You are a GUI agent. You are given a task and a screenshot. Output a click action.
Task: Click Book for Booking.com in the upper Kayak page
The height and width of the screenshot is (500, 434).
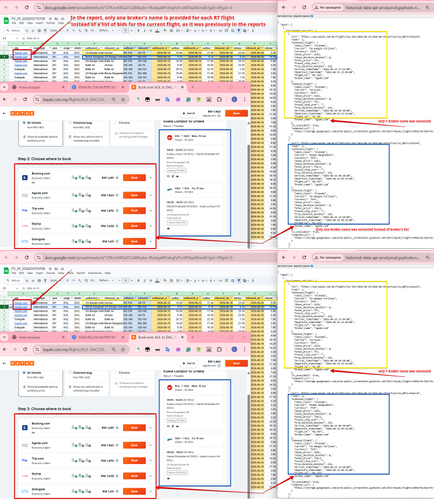click(134, 178)
